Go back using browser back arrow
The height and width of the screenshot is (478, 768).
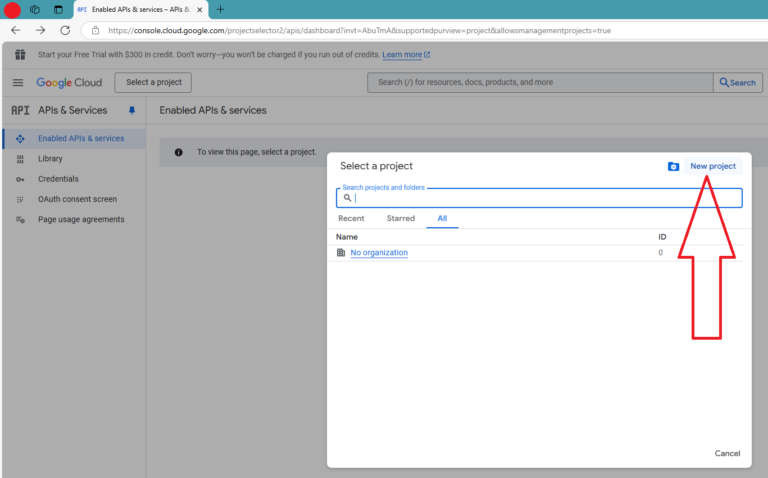(15, 30)
